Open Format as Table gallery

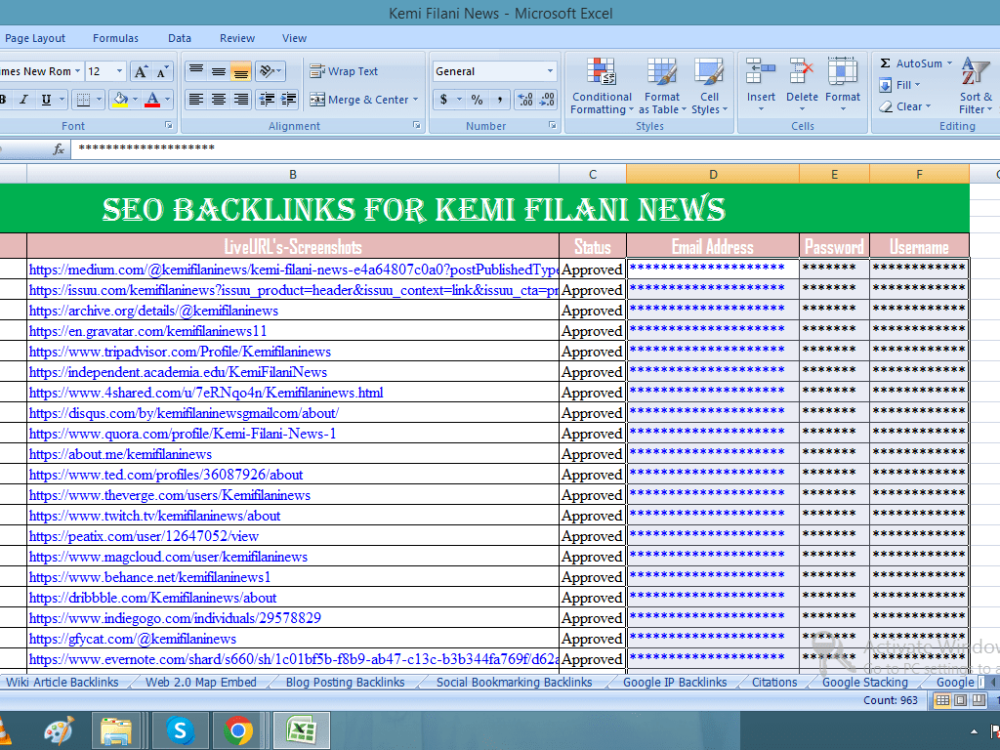pyautogui.click(x=662, y=86)
